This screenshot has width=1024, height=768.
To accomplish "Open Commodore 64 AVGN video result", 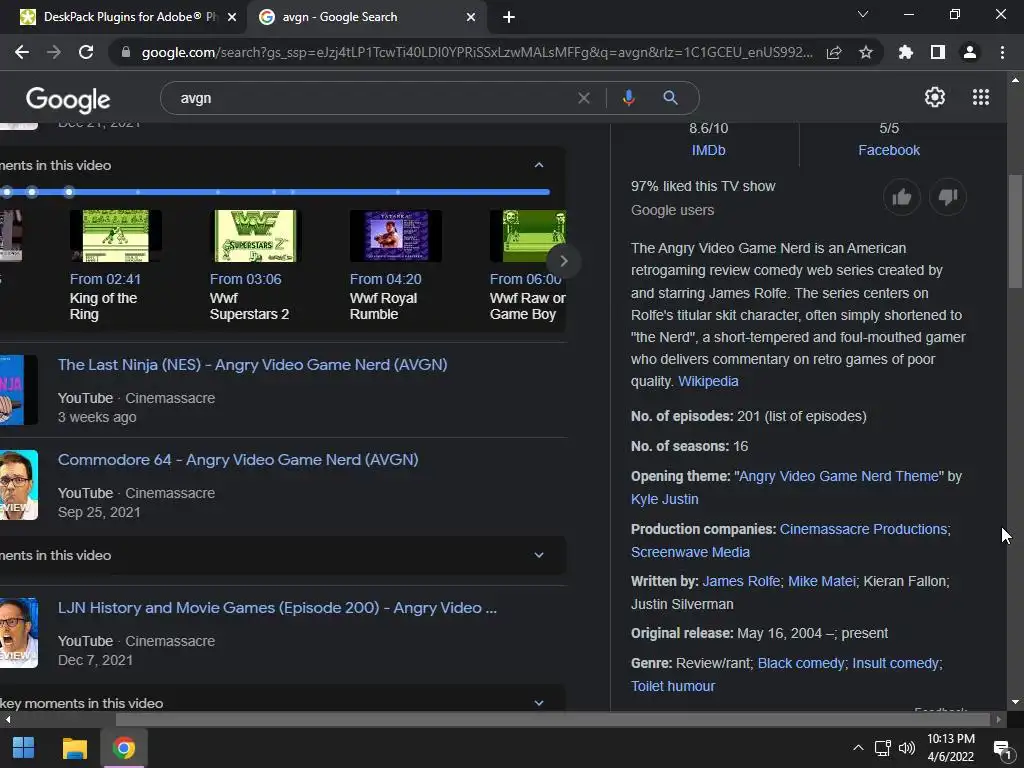I will pos(238,460).
